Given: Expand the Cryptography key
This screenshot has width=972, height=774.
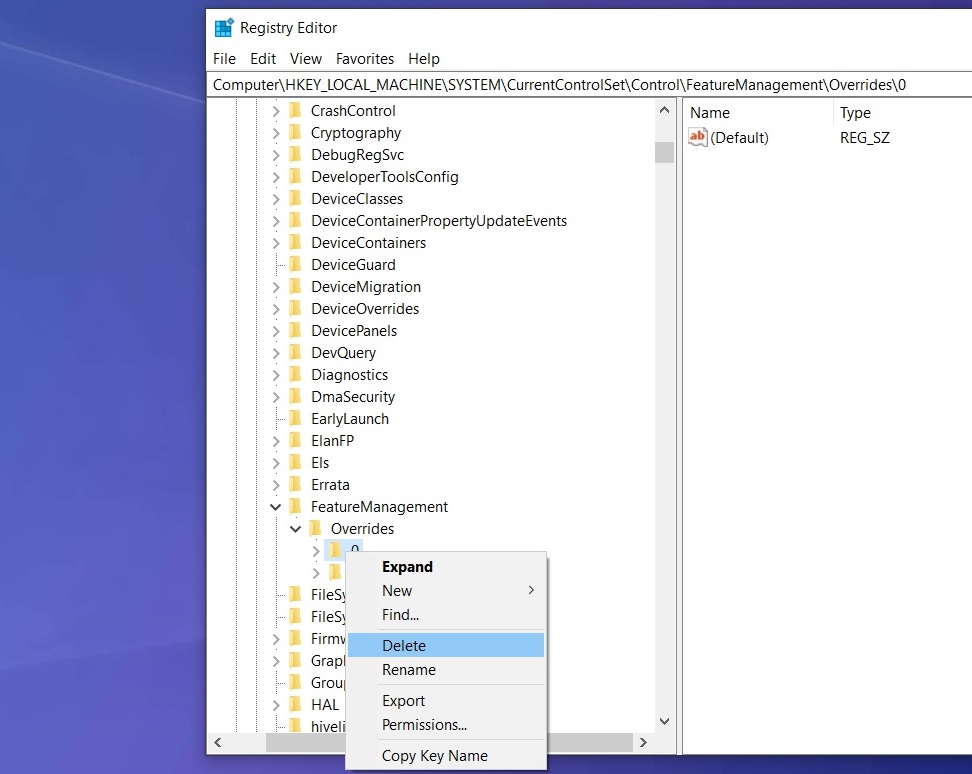Looking at the screenshot, I should click(276, 133).
